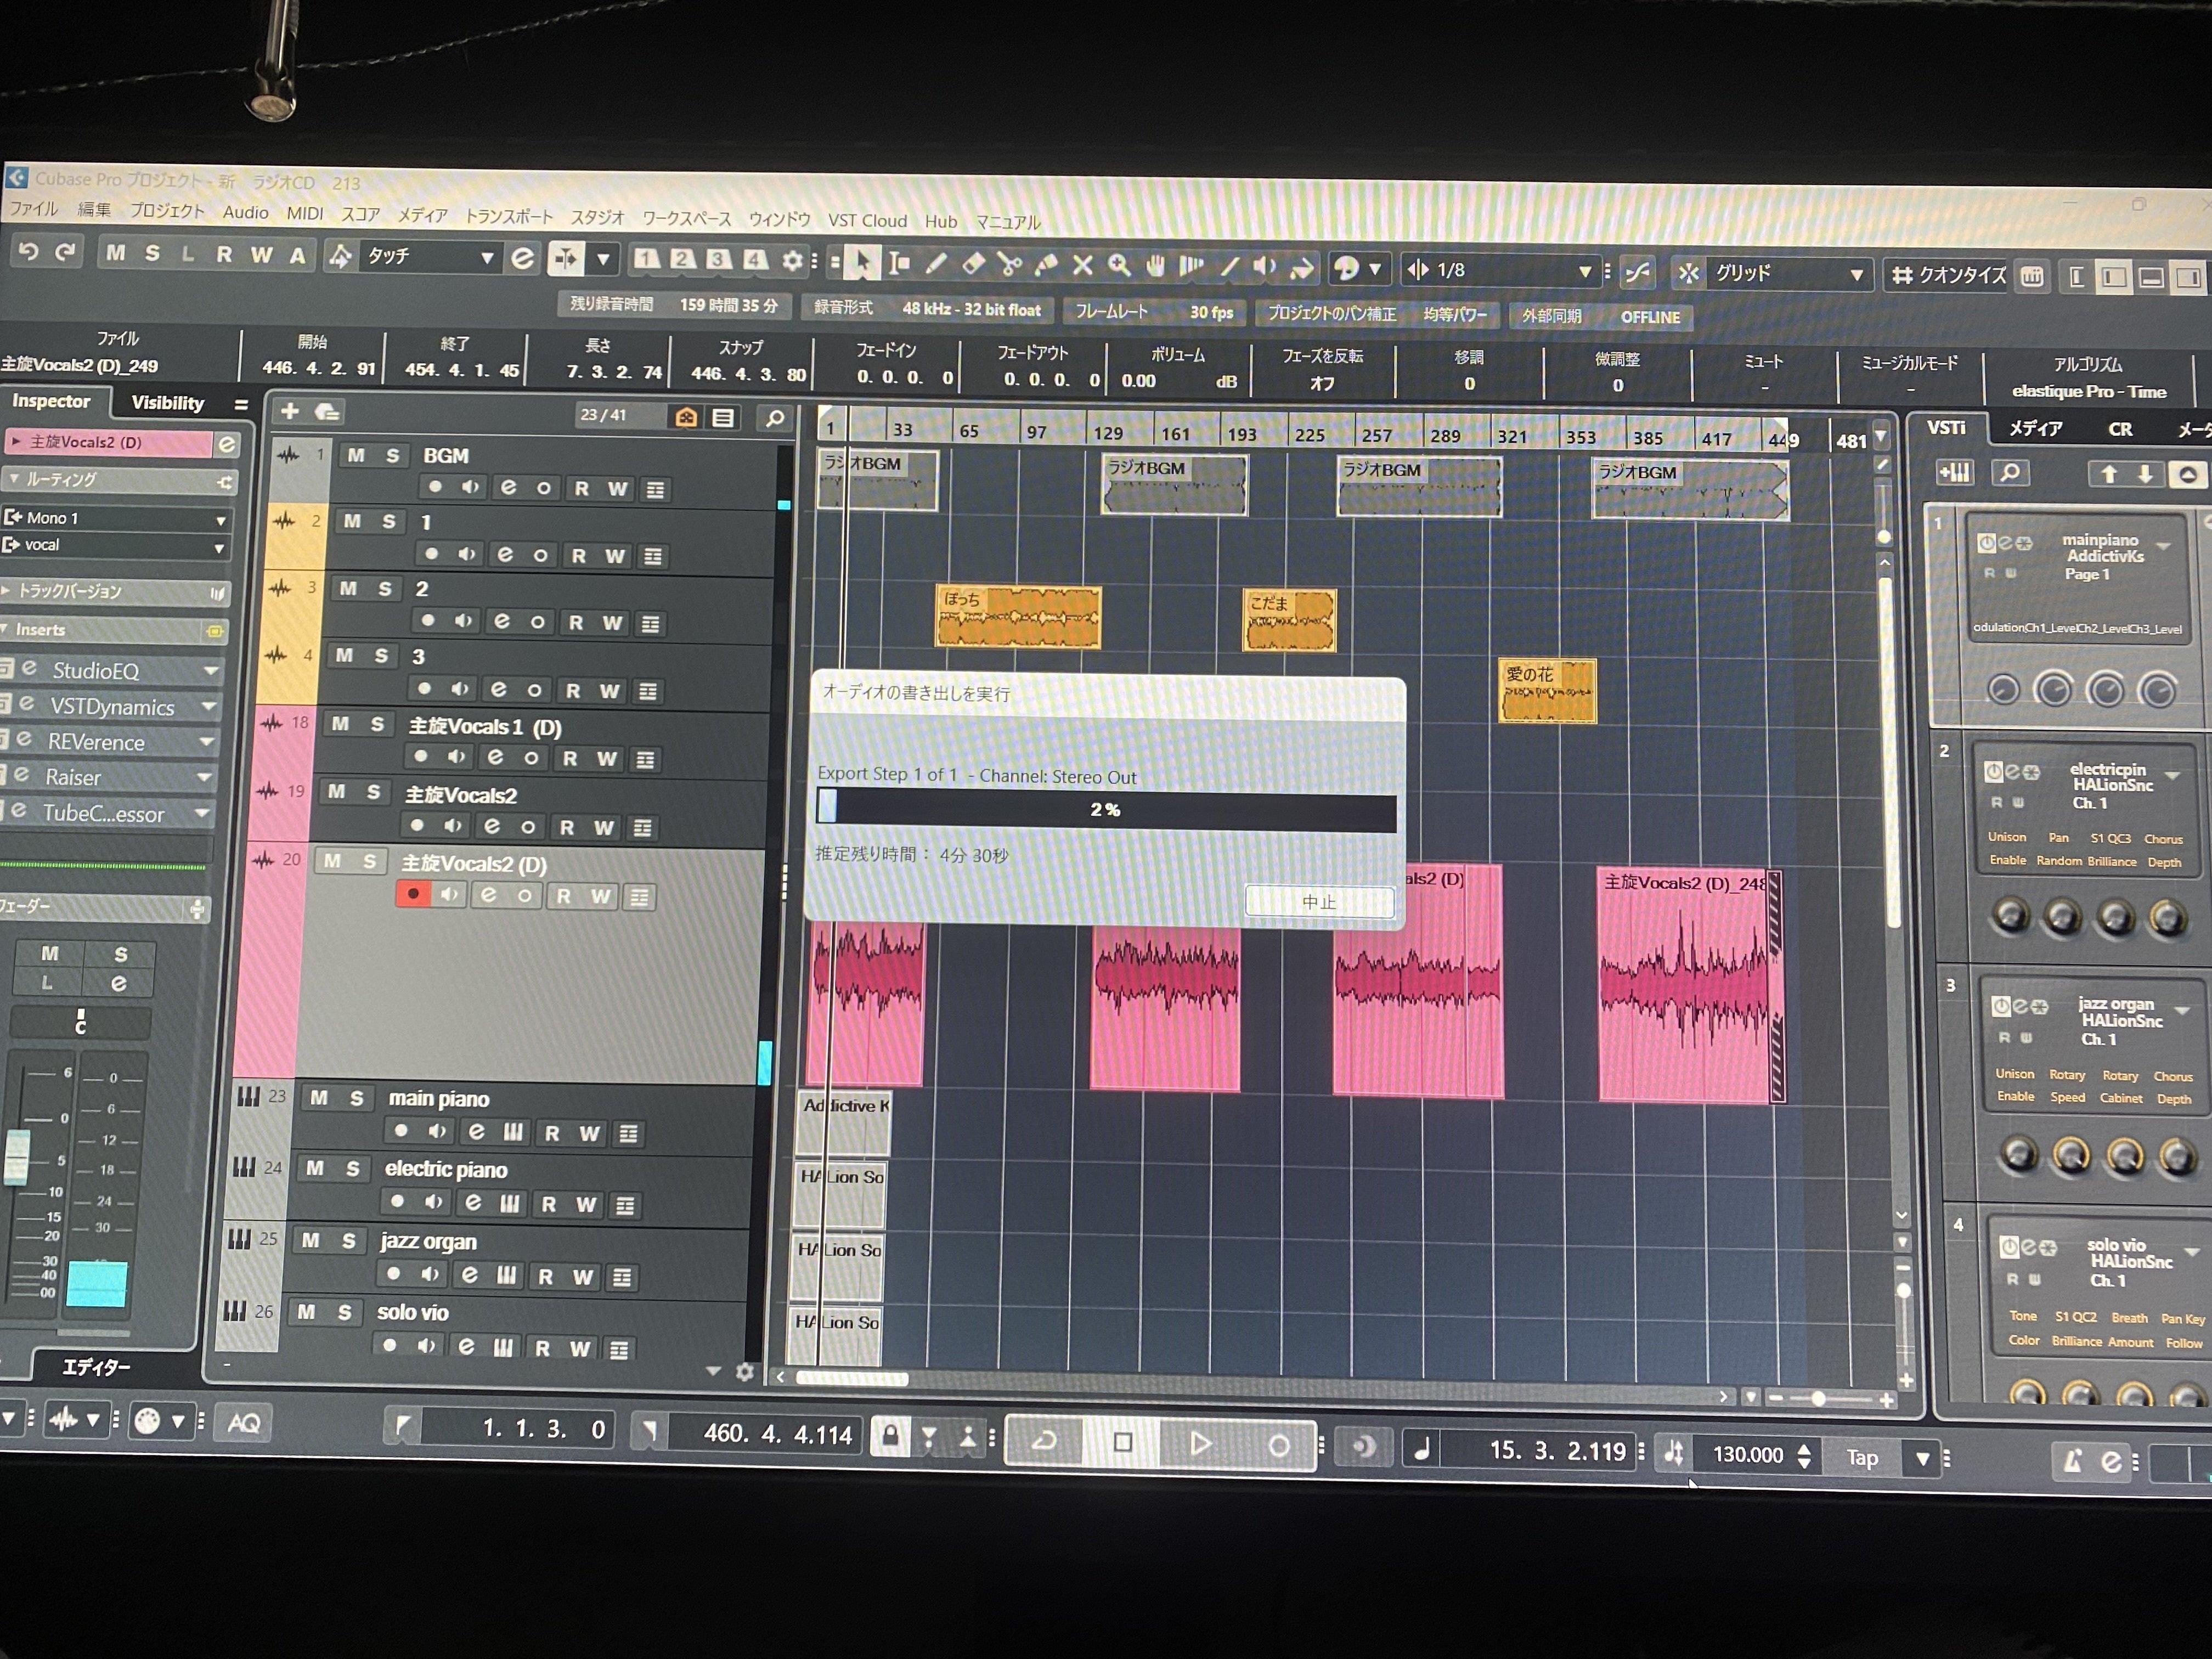The image size is (2212, 1659).
Task: Click the Undo arrow icon
Action: point(28,252)
